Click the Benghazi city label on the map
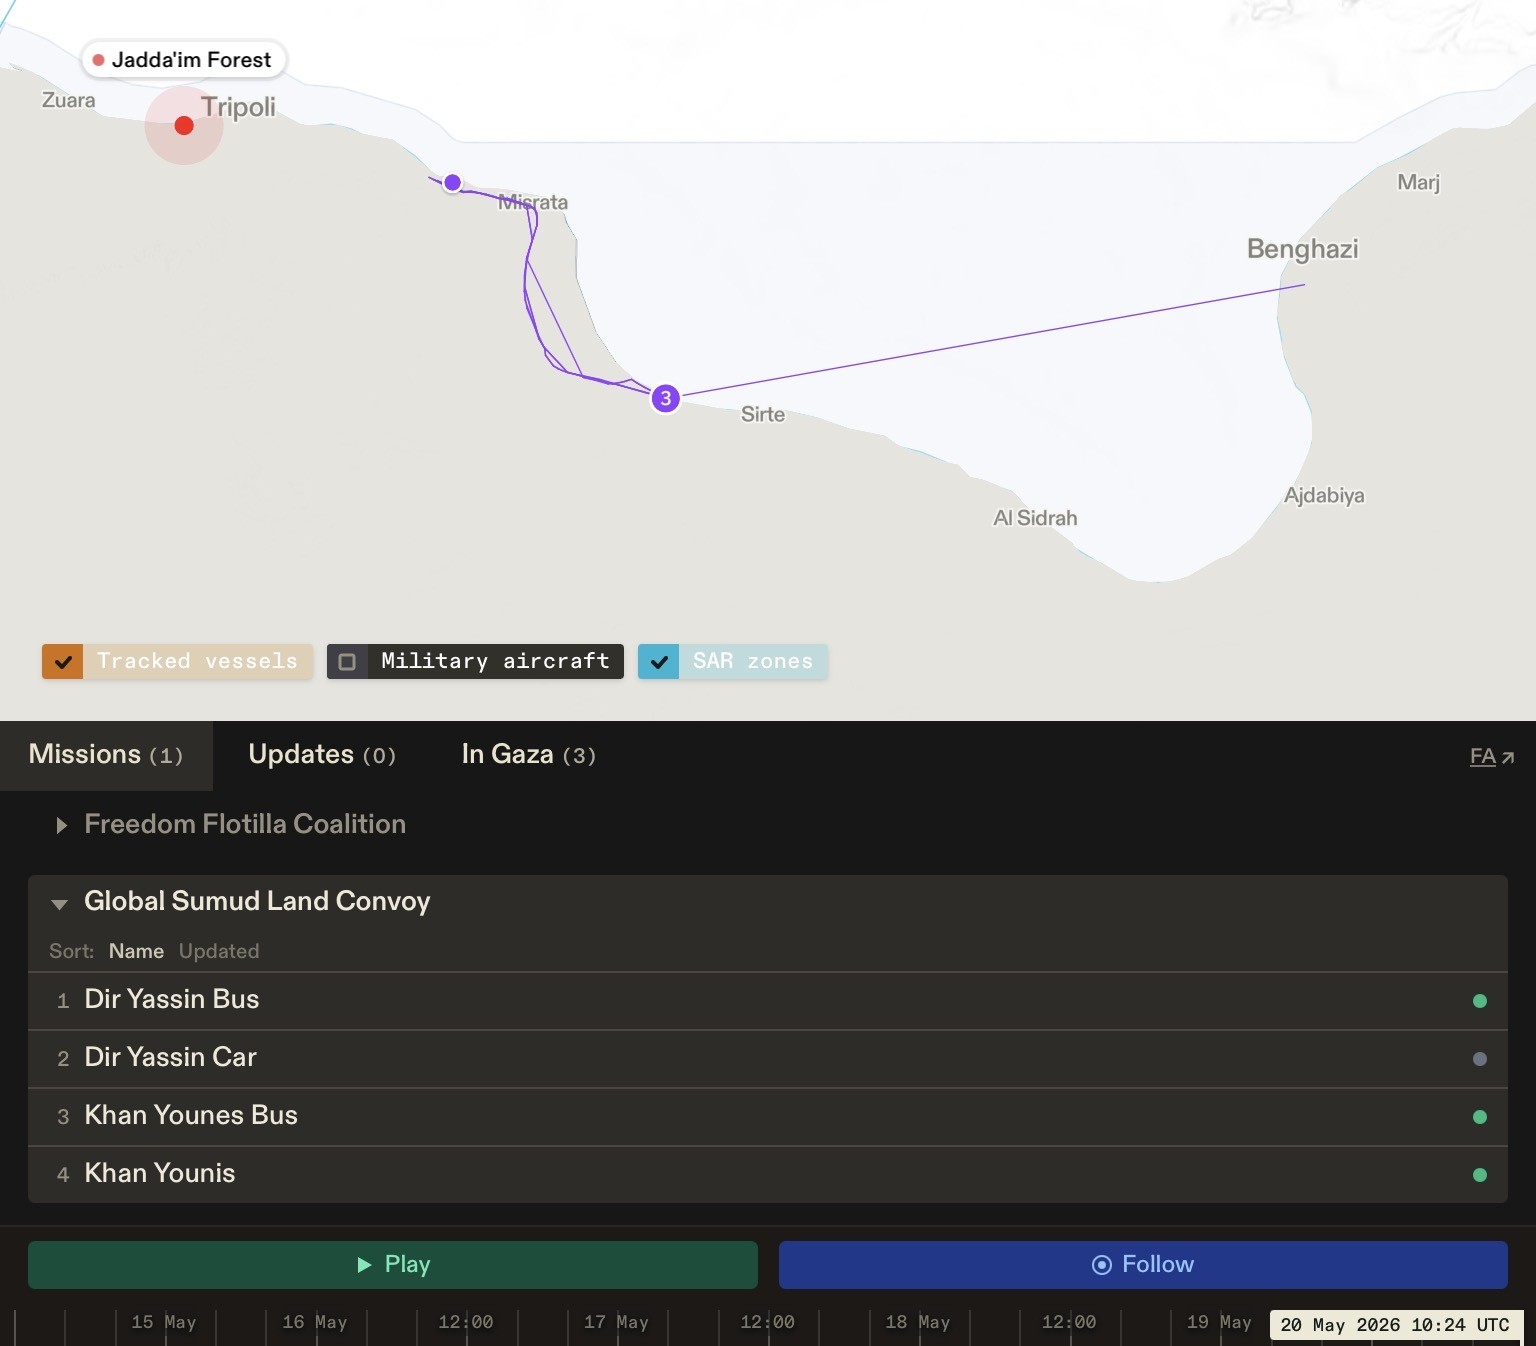Image resolution: width=1536 pixels, height=1346 pixels. point(1303,249)
